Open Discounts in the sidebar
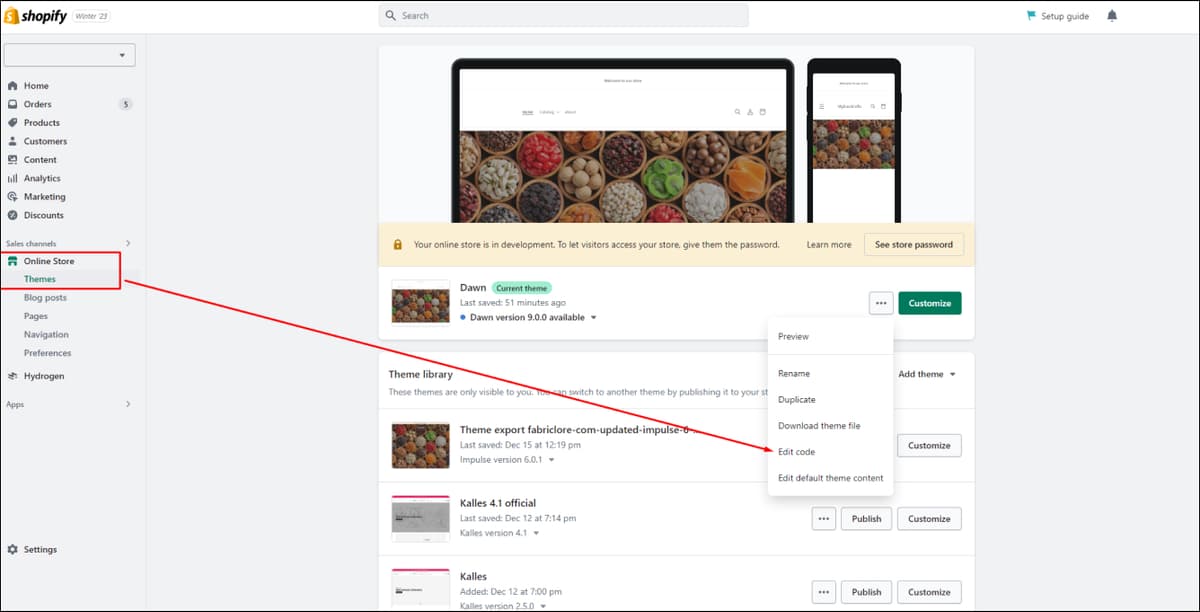The width and height of the screenshot is (1200, 612). coord(44,215)
